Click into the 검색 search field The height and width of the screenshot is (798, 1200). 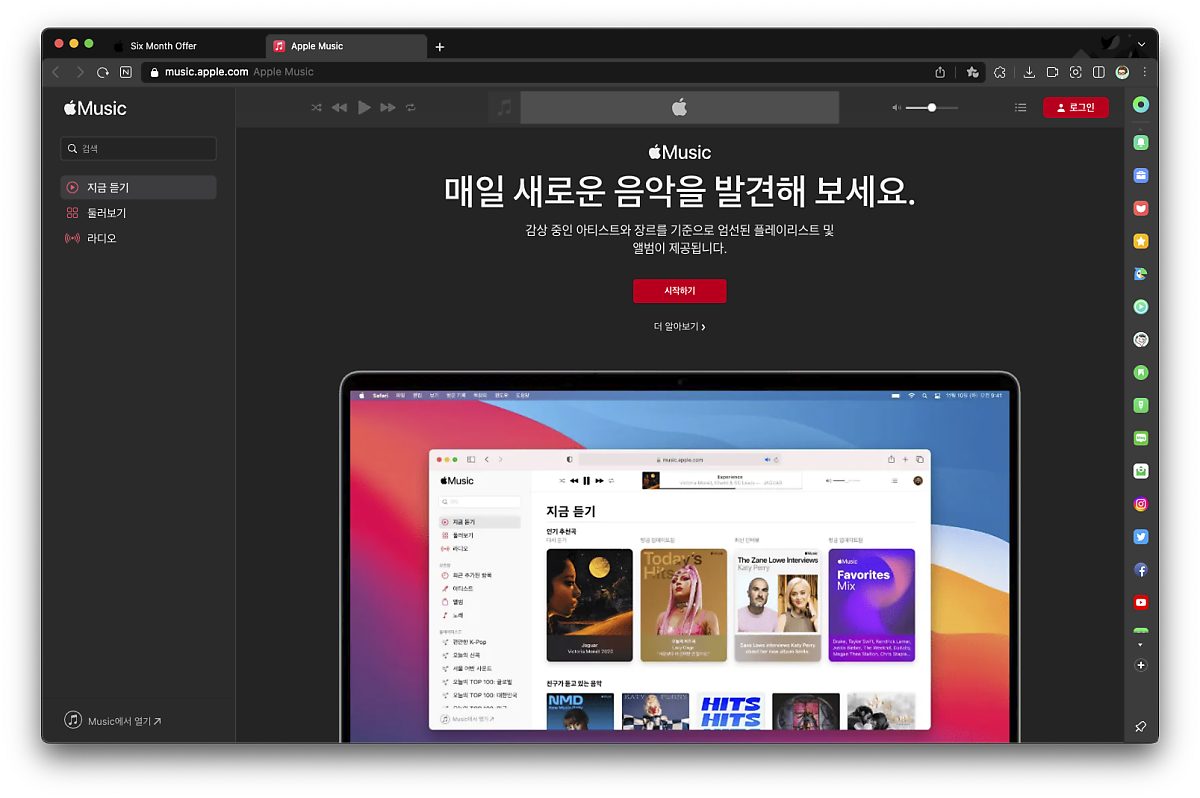138,149
